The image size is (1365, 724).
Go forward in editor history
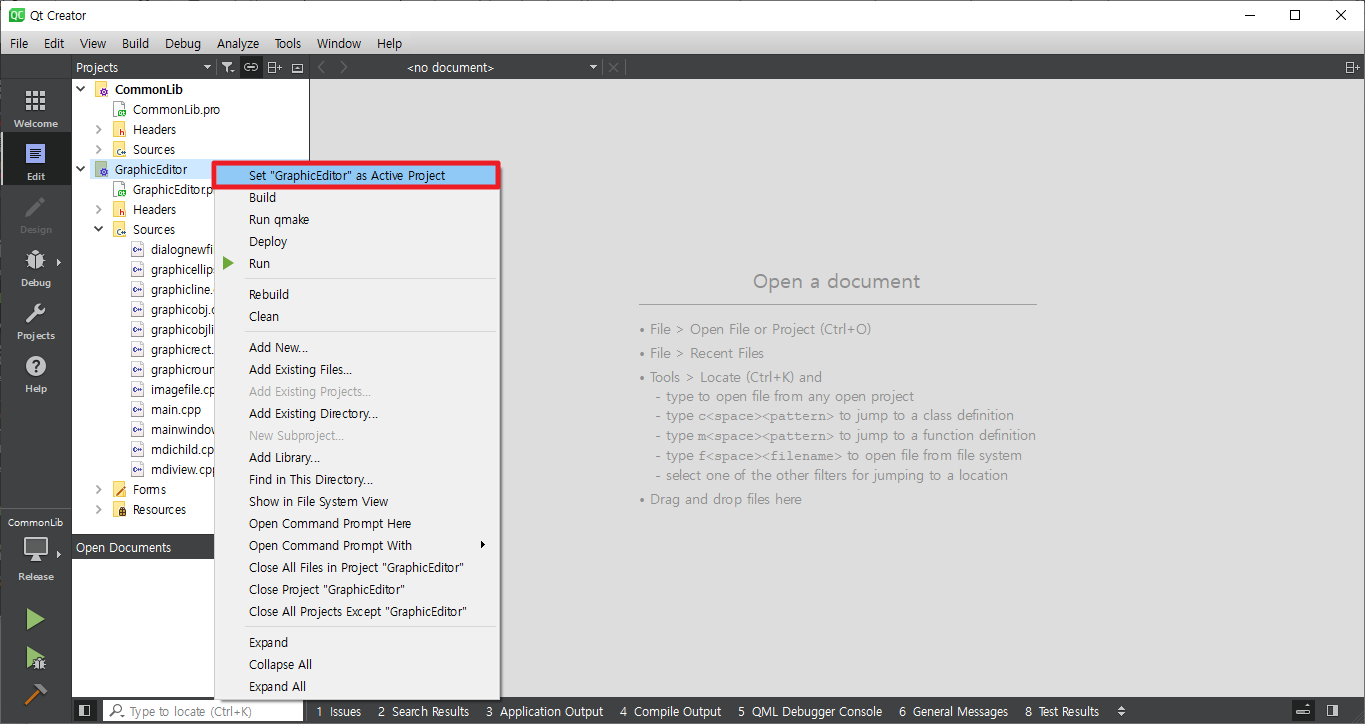[344, 67]
